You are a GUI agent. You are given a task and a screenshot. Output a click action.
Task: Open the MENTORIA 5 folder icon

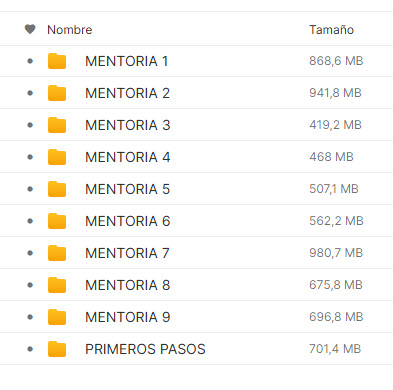57,189
